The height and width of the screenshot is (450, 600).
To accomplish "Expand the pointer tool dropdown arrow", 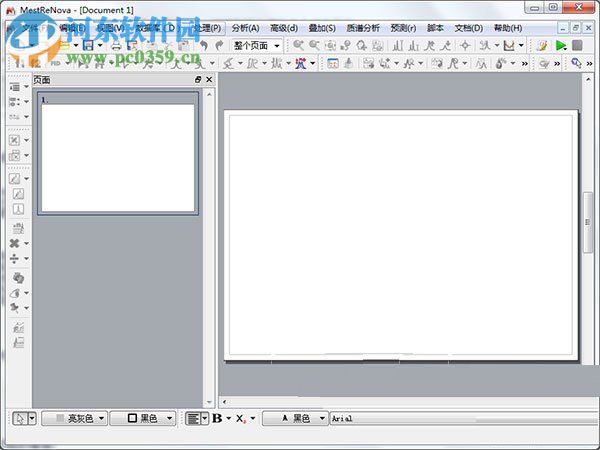I will [x=33, y=418].
